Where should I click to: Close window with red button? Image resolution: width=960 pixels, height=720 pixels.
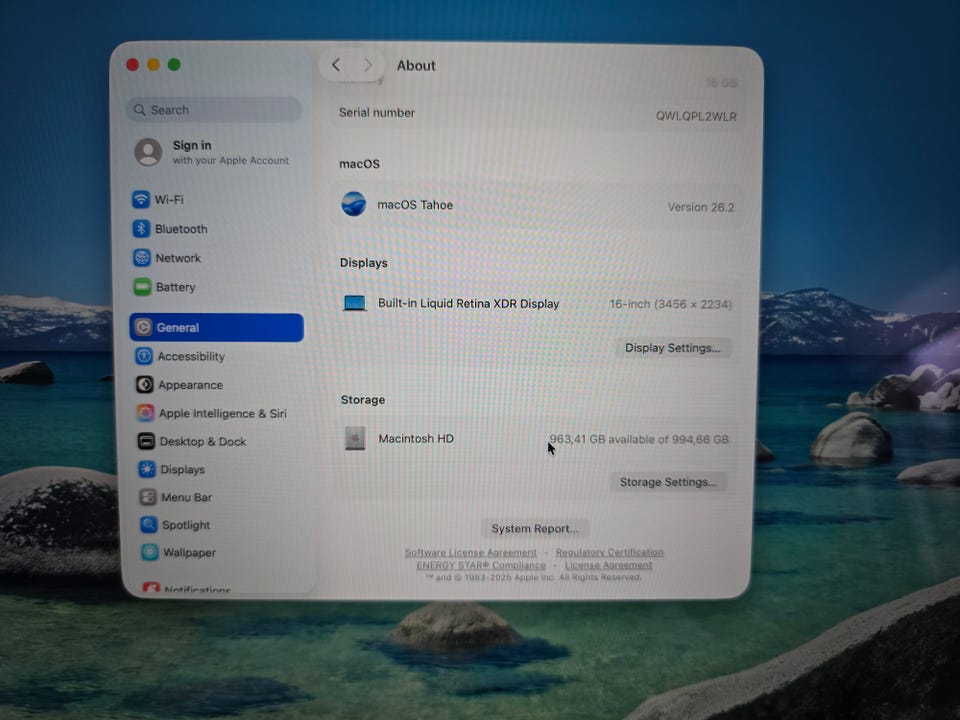(132, 64)
